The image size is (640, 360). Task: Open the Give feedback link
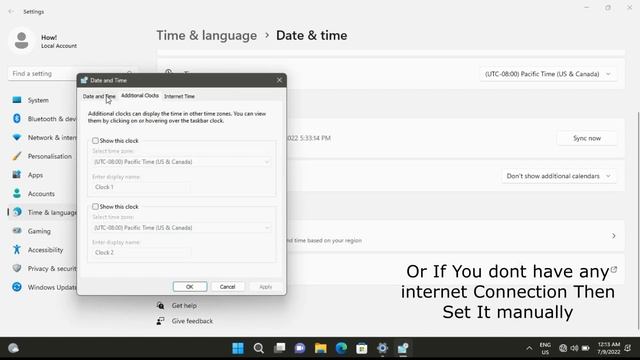[192, 321]
